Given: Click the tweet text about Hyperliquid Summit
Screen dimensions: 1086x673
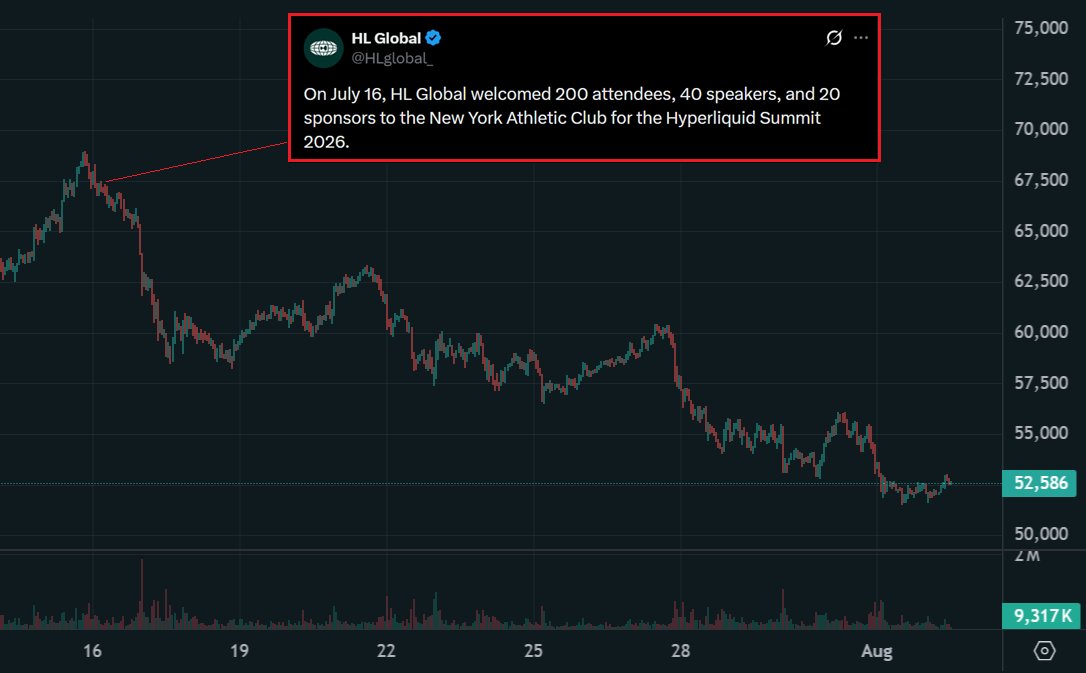Looking at the screenshot, I should tap(571, 118).
